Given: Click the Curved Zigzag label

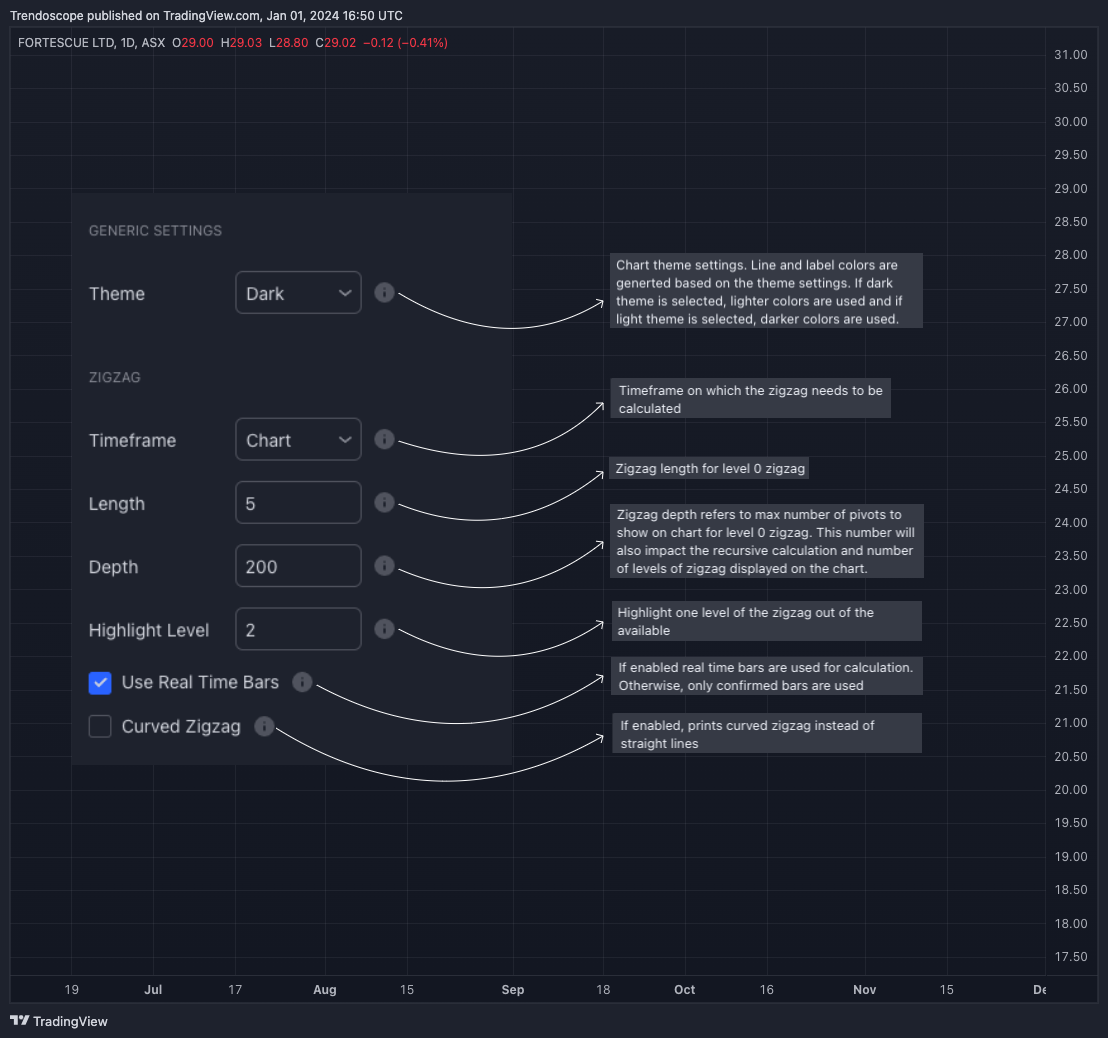Looking at the screenshot, I should [181, 726].
